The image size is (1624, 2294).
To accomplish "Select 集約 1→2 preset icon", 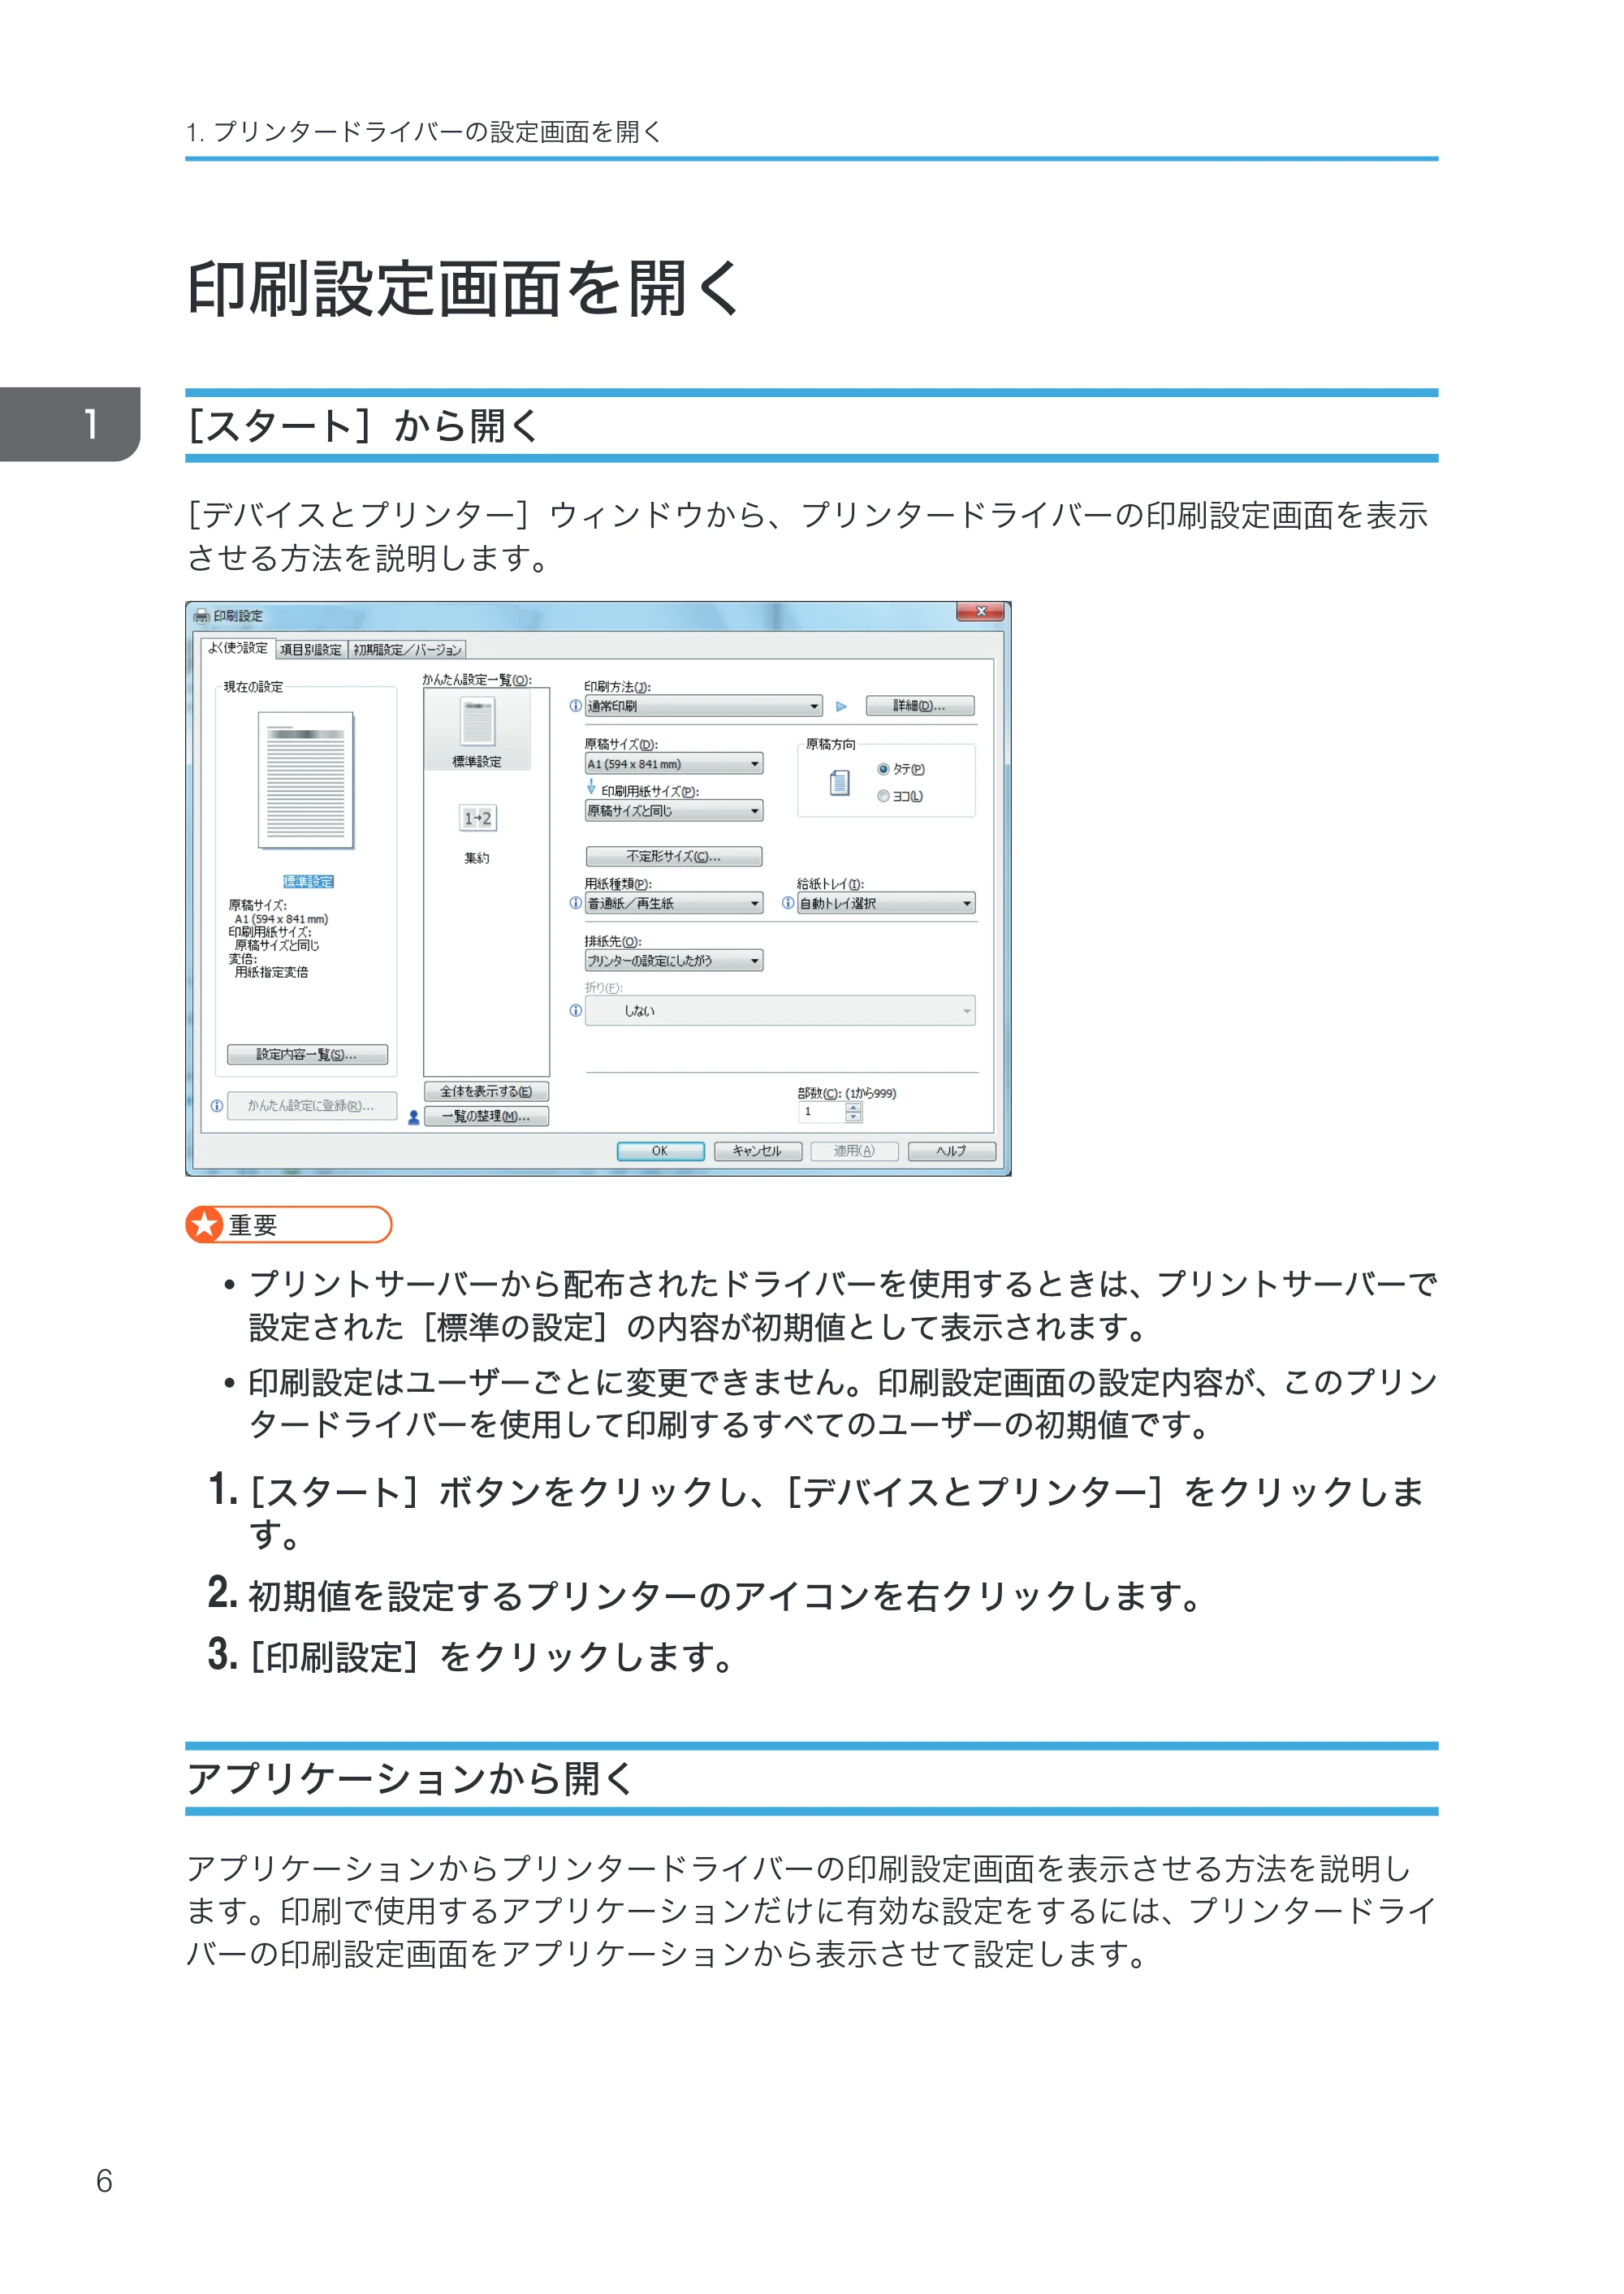I will pos(477,819).
